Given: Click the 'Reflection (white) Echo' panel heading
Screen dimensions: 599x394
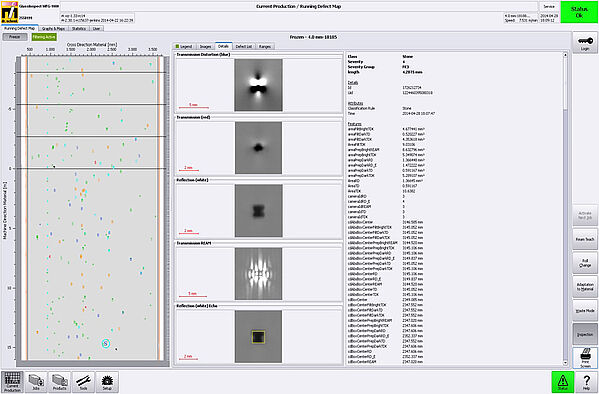Looking at the screenshot, I should click(197, 306).
